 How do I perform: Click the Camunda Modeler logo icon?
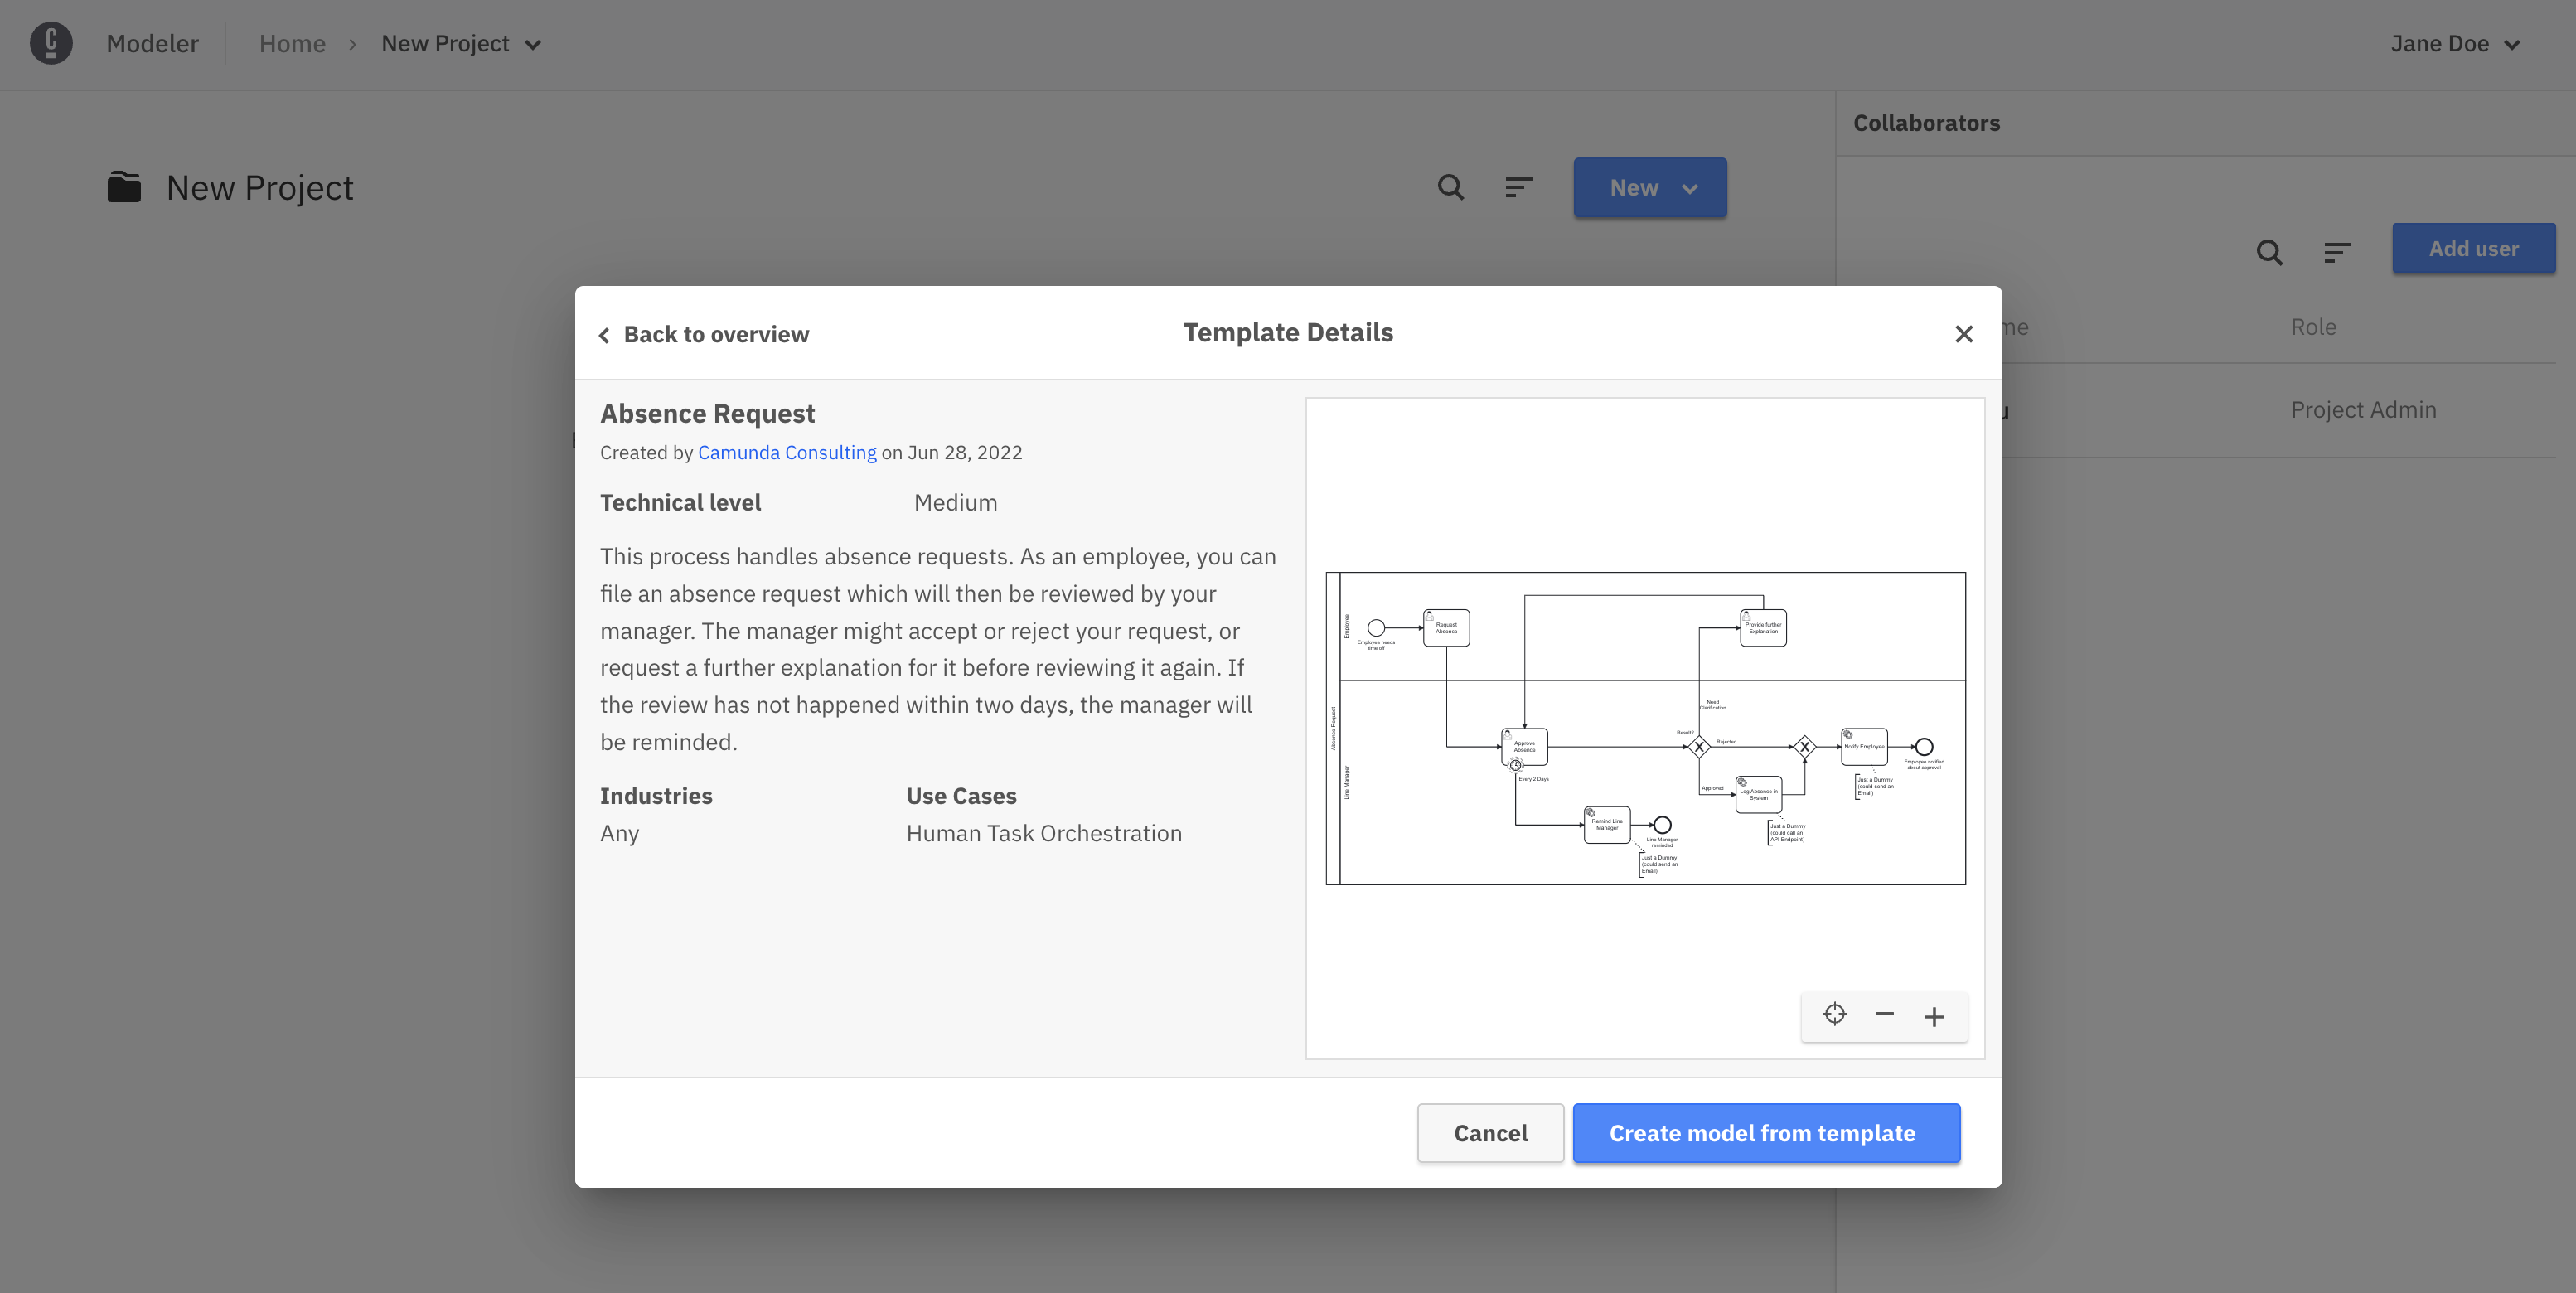click(51, 44)
